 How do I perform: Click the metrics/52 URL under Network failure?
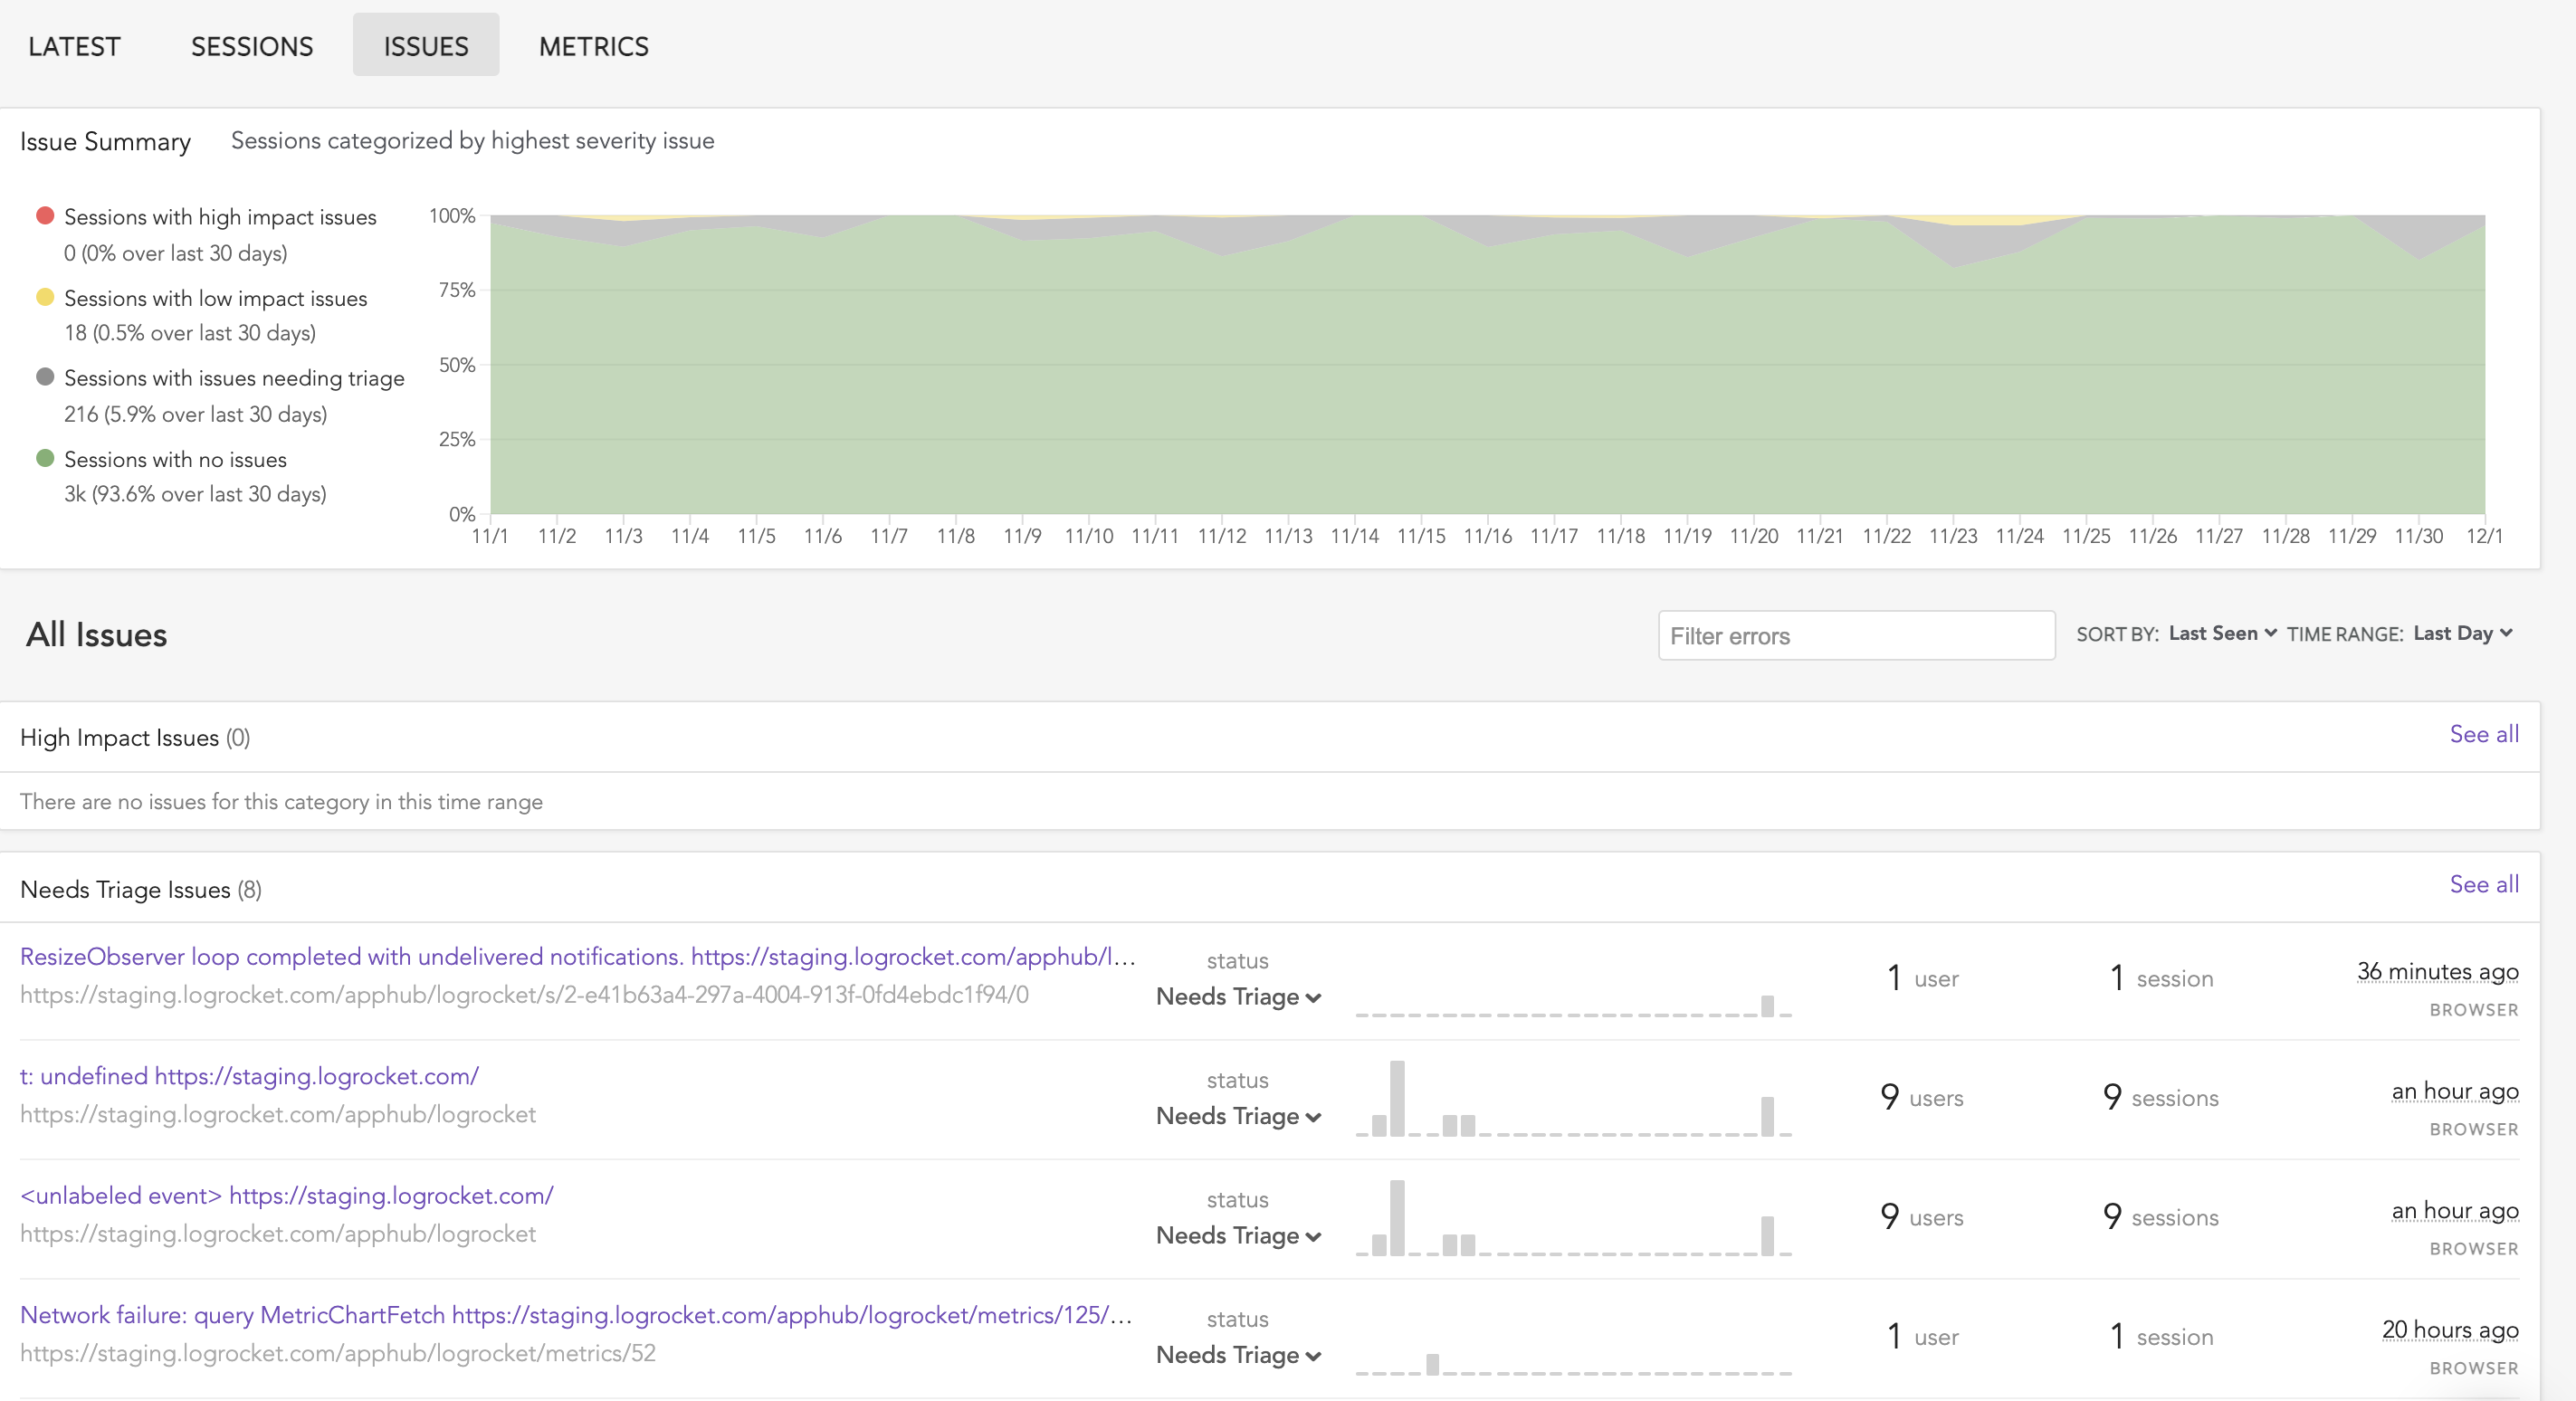(x=338, y=1353)
